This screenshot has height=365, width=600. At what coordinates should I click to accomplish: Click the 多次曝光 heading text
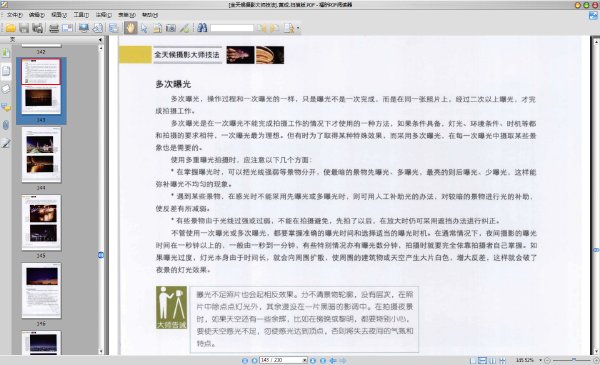click(173, 84)
